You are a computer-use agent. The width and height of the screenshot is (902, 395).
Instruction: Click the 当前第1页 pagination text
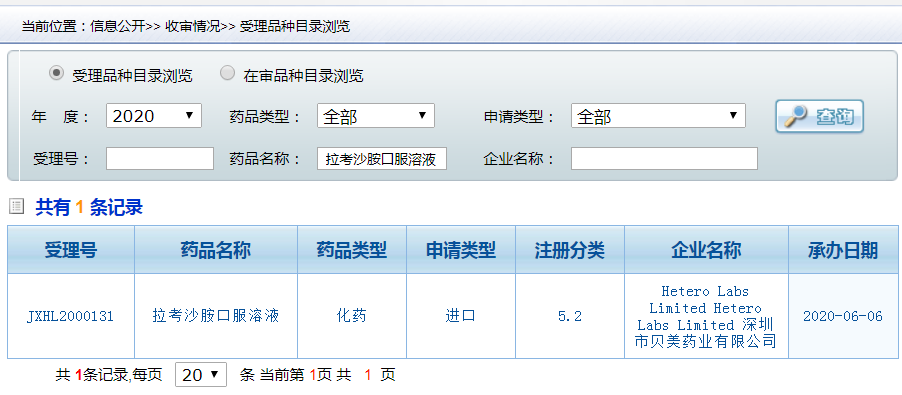click(x=296, y=375)
